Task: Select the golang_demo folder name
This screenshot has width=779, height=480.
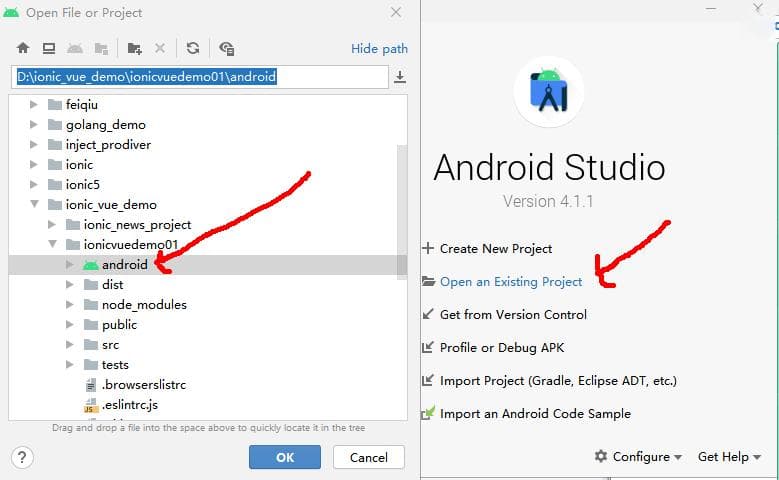Action: tap(106, 125)
